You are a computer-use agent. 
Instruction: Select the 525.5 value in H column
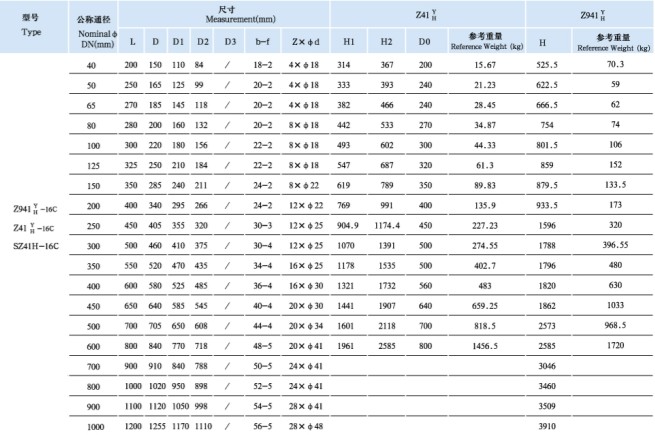click(548, 64)
